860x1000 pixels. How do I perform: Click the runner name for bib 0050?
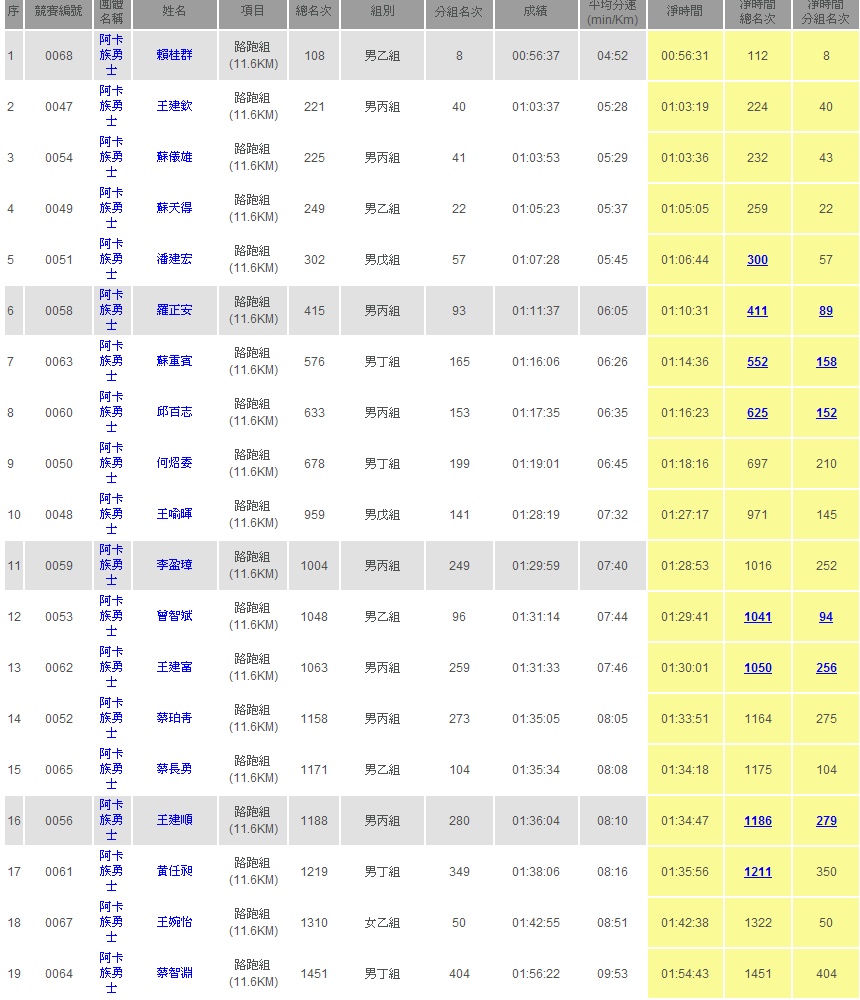[x=174, y=463]
